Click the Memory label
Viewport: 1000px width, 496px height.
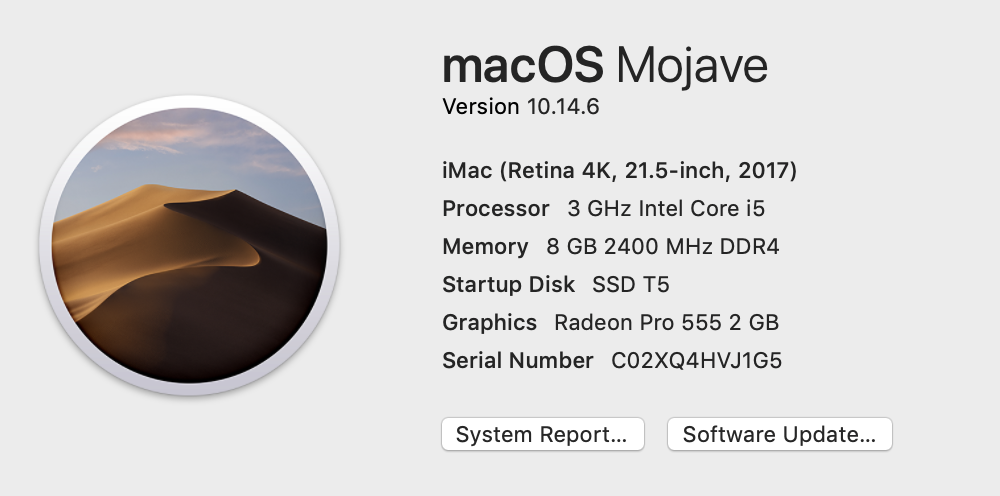[x=485, y=247]
